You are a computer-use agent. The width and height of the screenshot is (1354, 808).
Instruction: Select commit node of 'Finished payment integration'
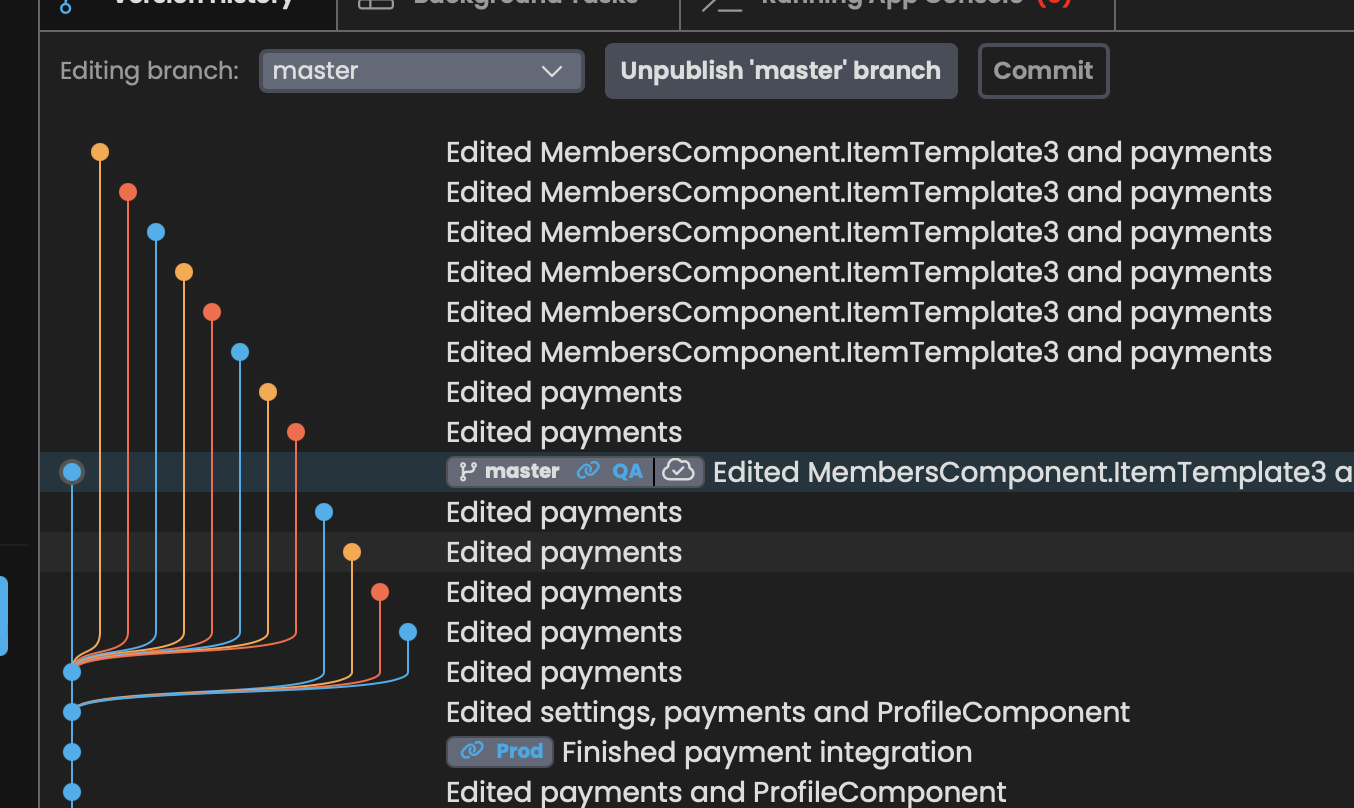[72, 752]
